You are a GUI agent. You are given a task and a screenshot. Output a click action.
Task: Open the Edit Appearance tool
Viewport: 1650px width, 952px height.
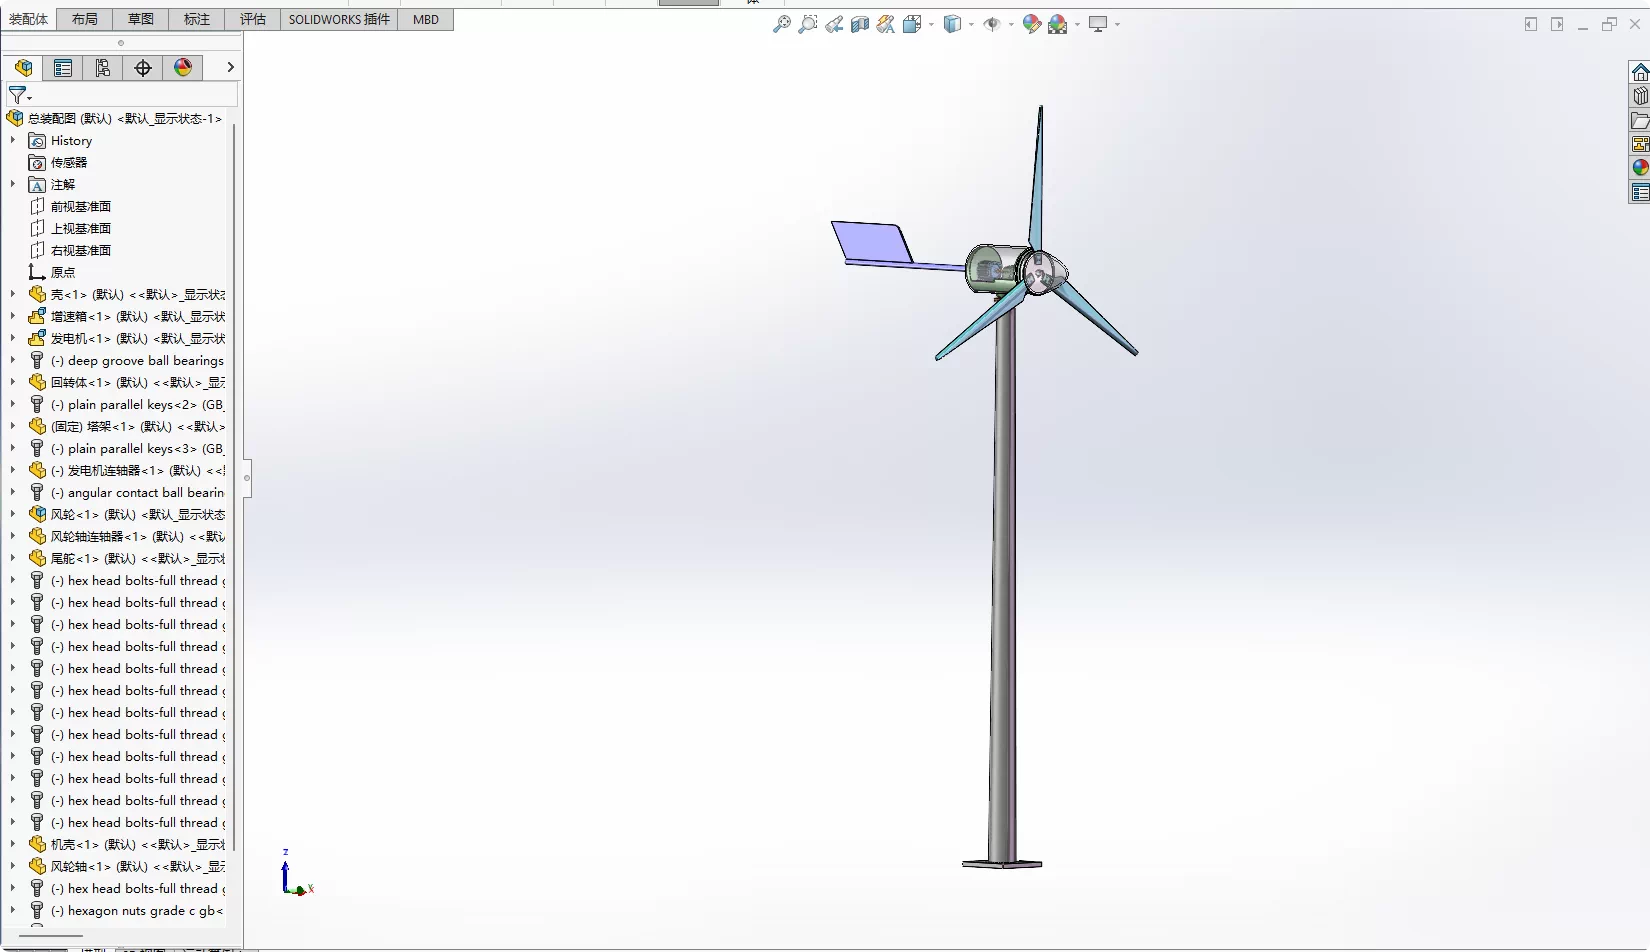pos(1032,24)
